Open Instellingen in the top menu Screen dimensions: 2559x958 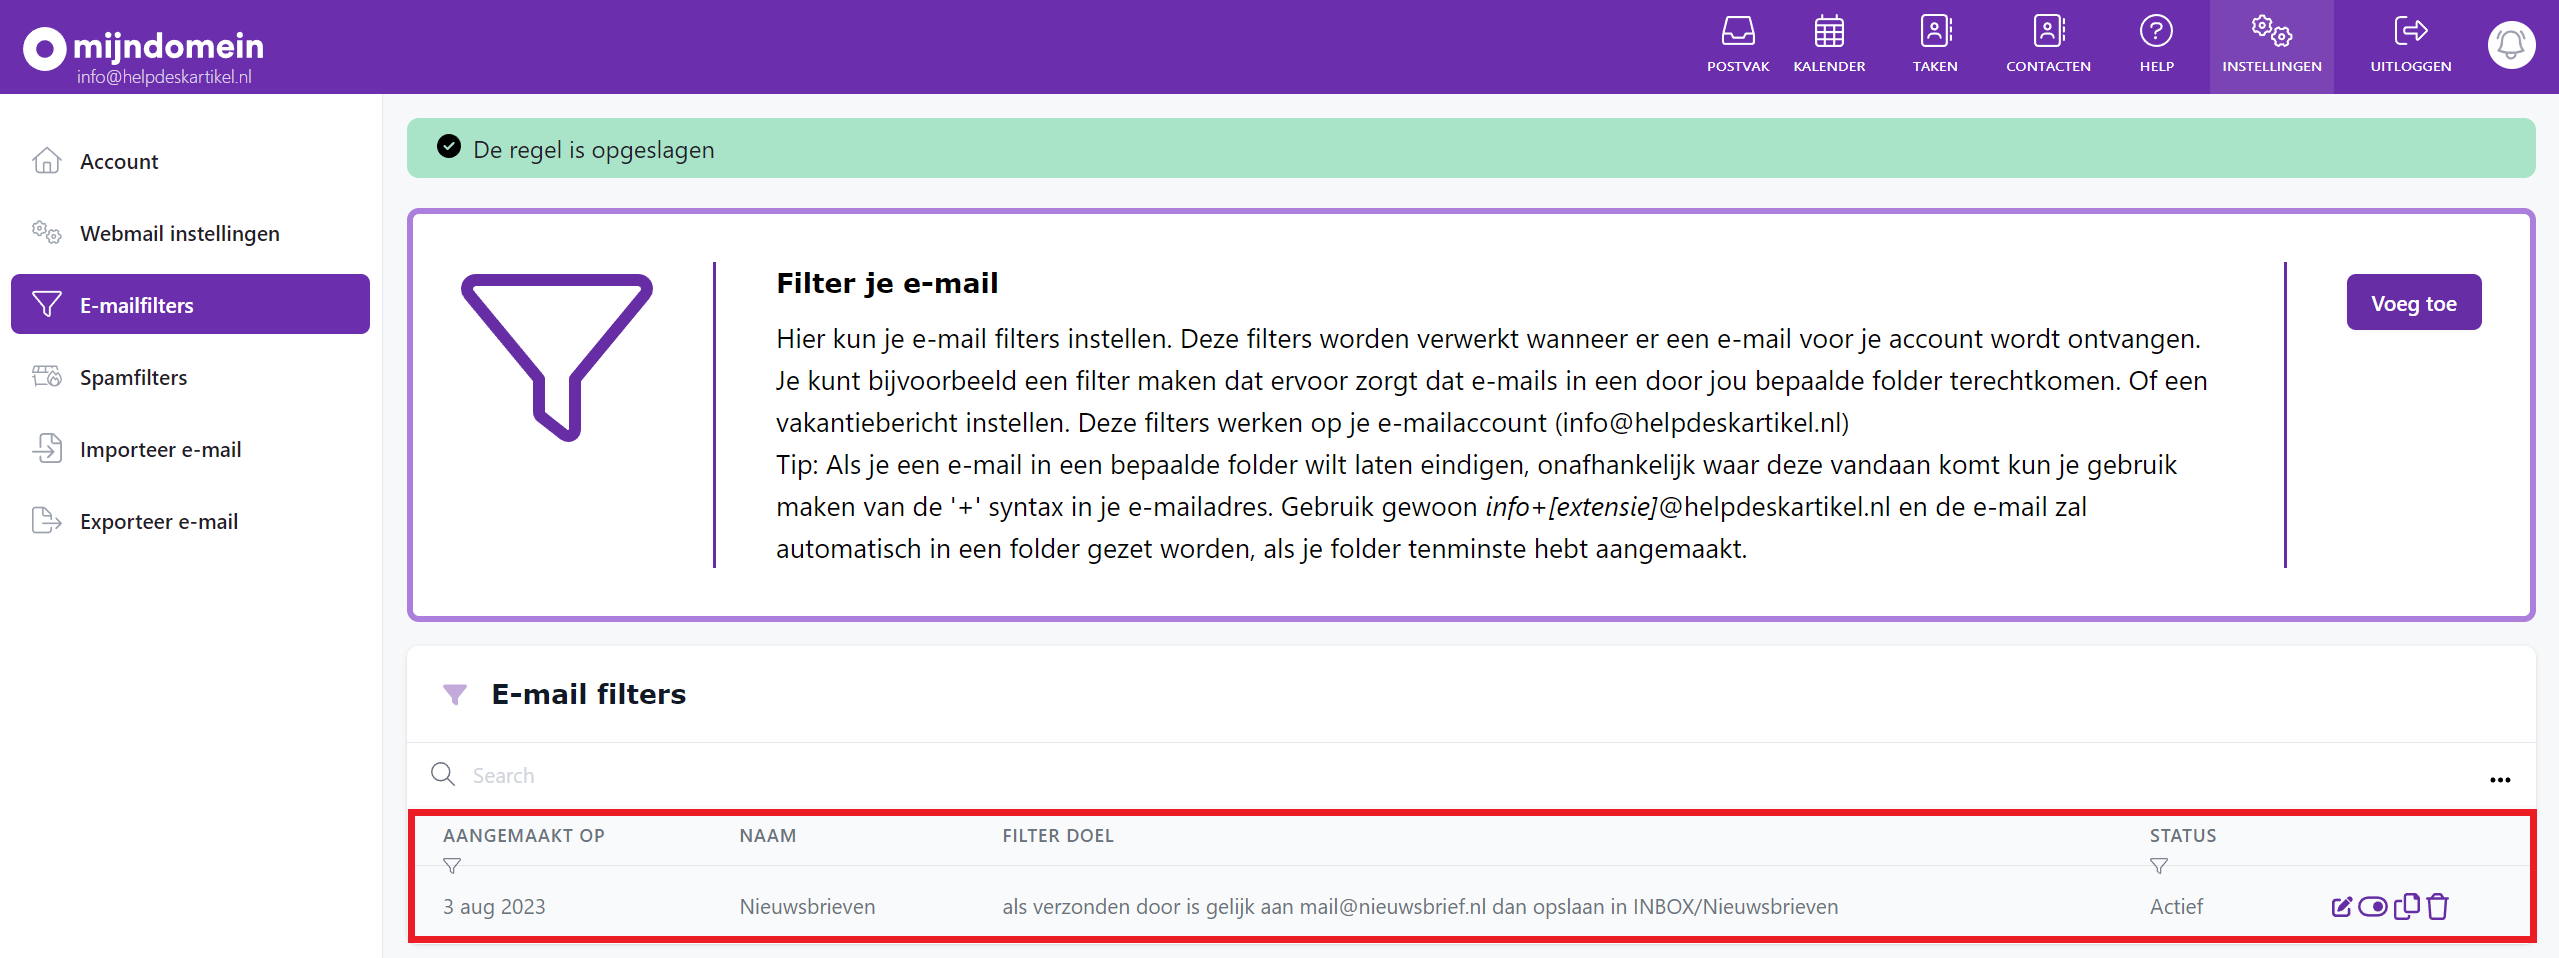click(2271, 45)
